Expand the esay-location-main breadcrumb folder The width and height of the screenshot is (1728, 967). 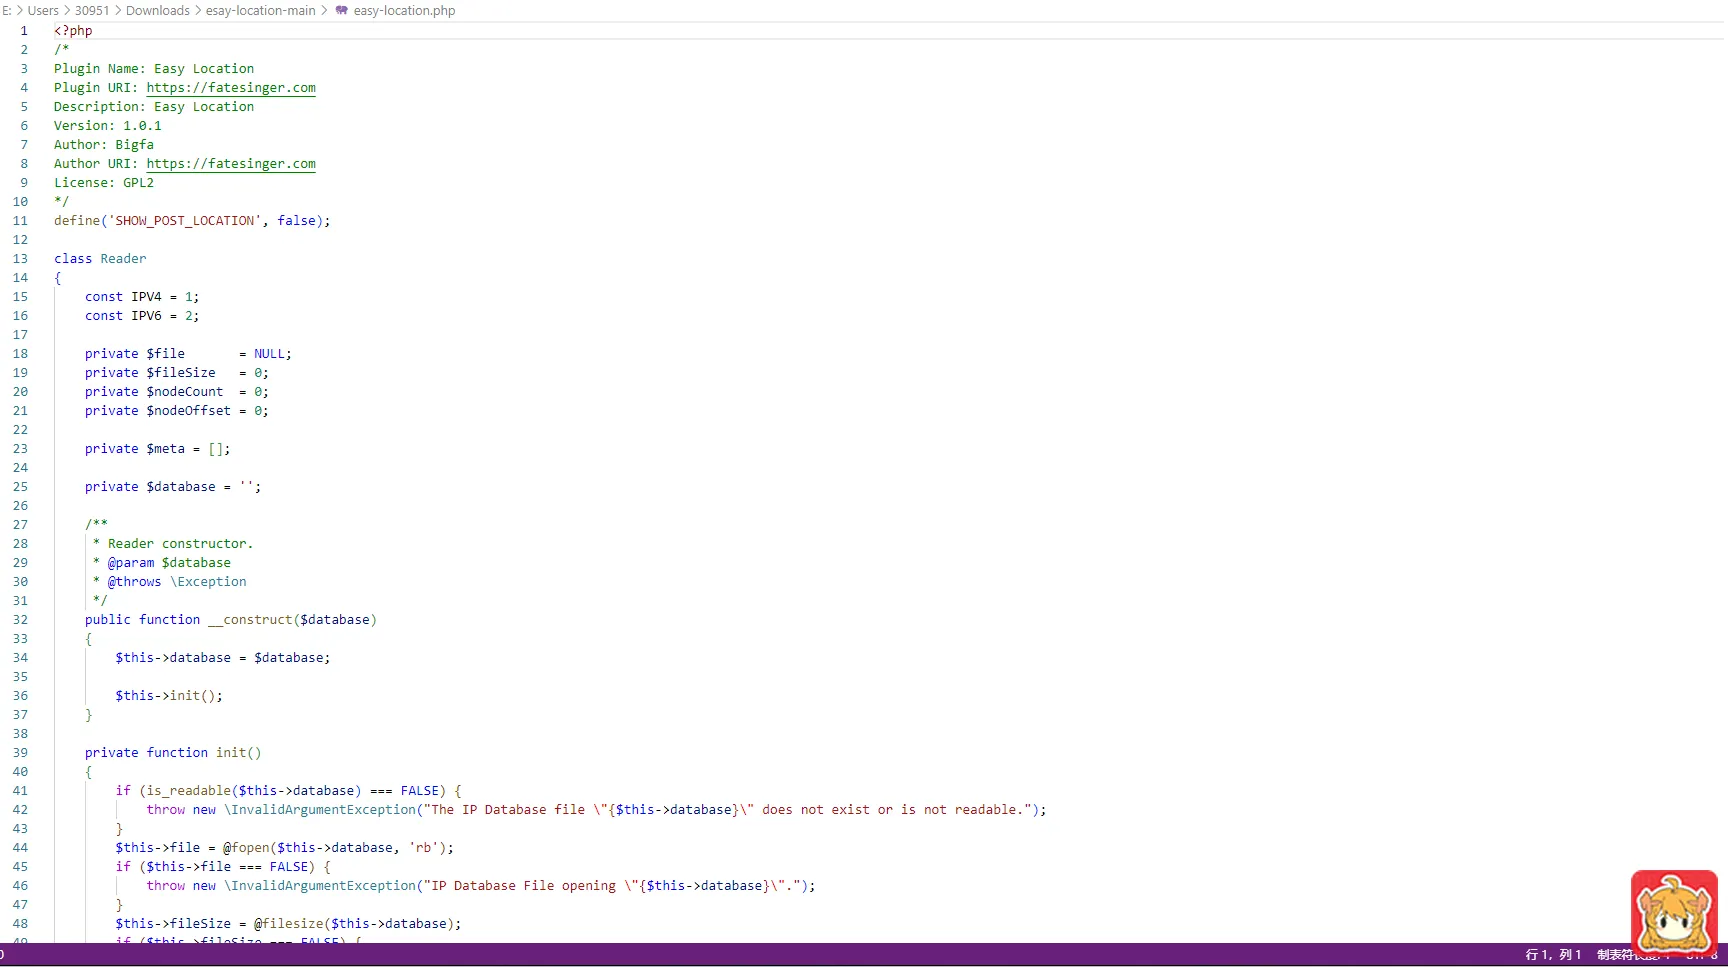pos(260,11)
